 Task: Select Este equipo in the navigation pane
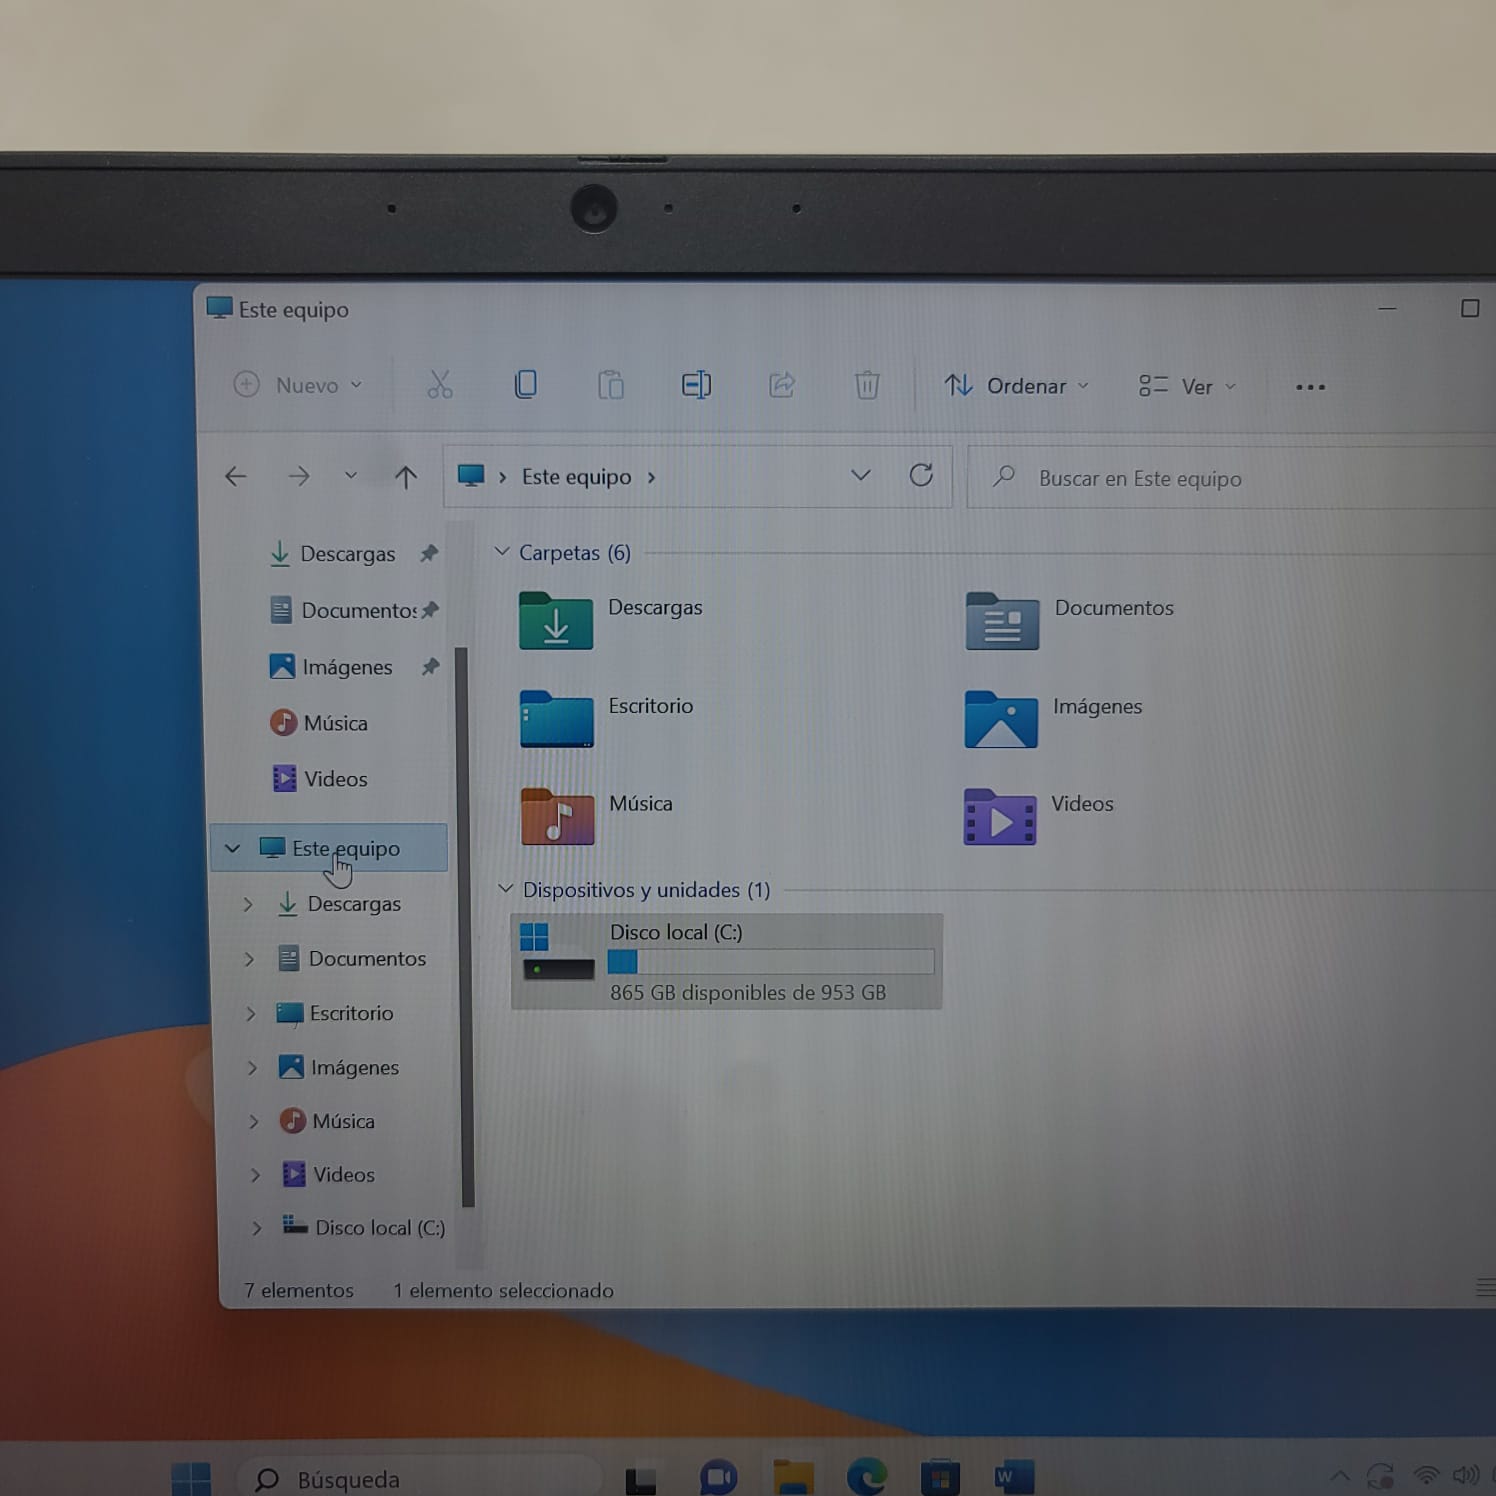click(330, 848)
